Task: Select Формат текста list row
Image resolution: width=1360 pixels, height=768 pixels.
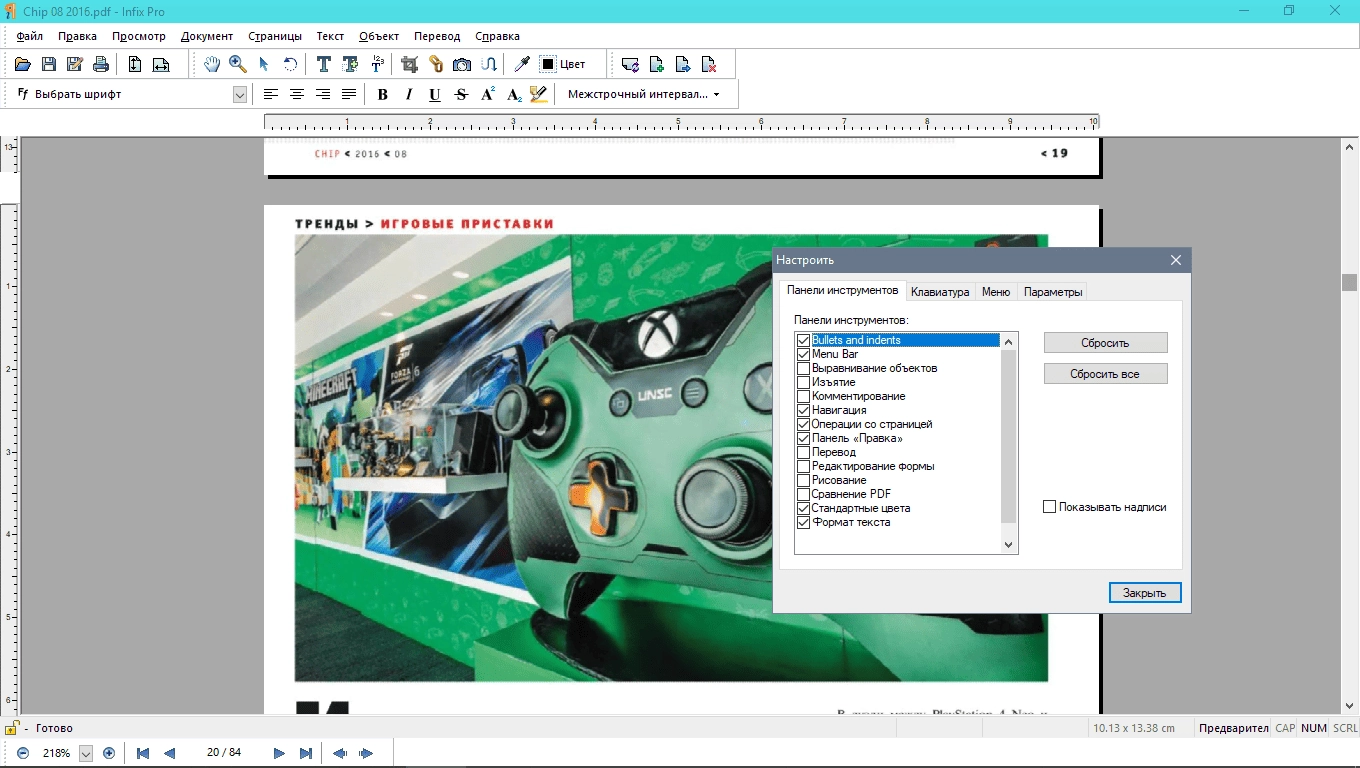Action: pos(897,522)
